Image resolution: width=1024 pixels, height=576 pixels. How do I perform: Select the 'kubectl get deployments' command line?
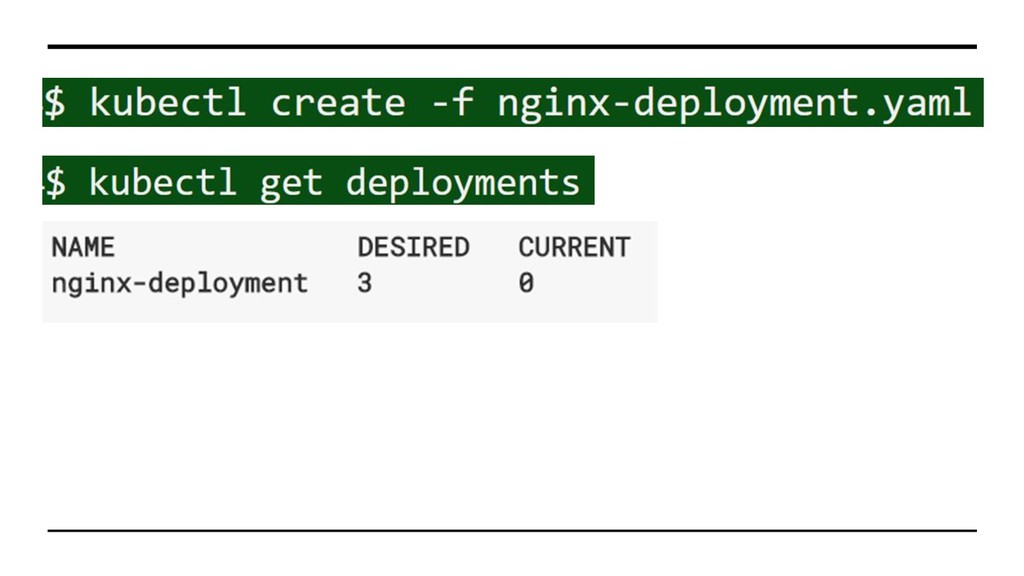click(x=318, y=180)
